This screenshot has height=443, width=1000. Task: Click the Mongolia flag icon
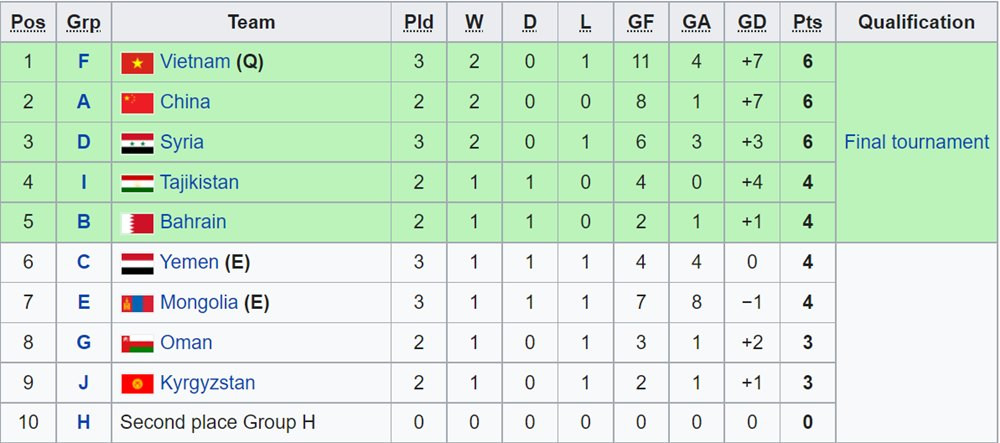click(137, 302)
